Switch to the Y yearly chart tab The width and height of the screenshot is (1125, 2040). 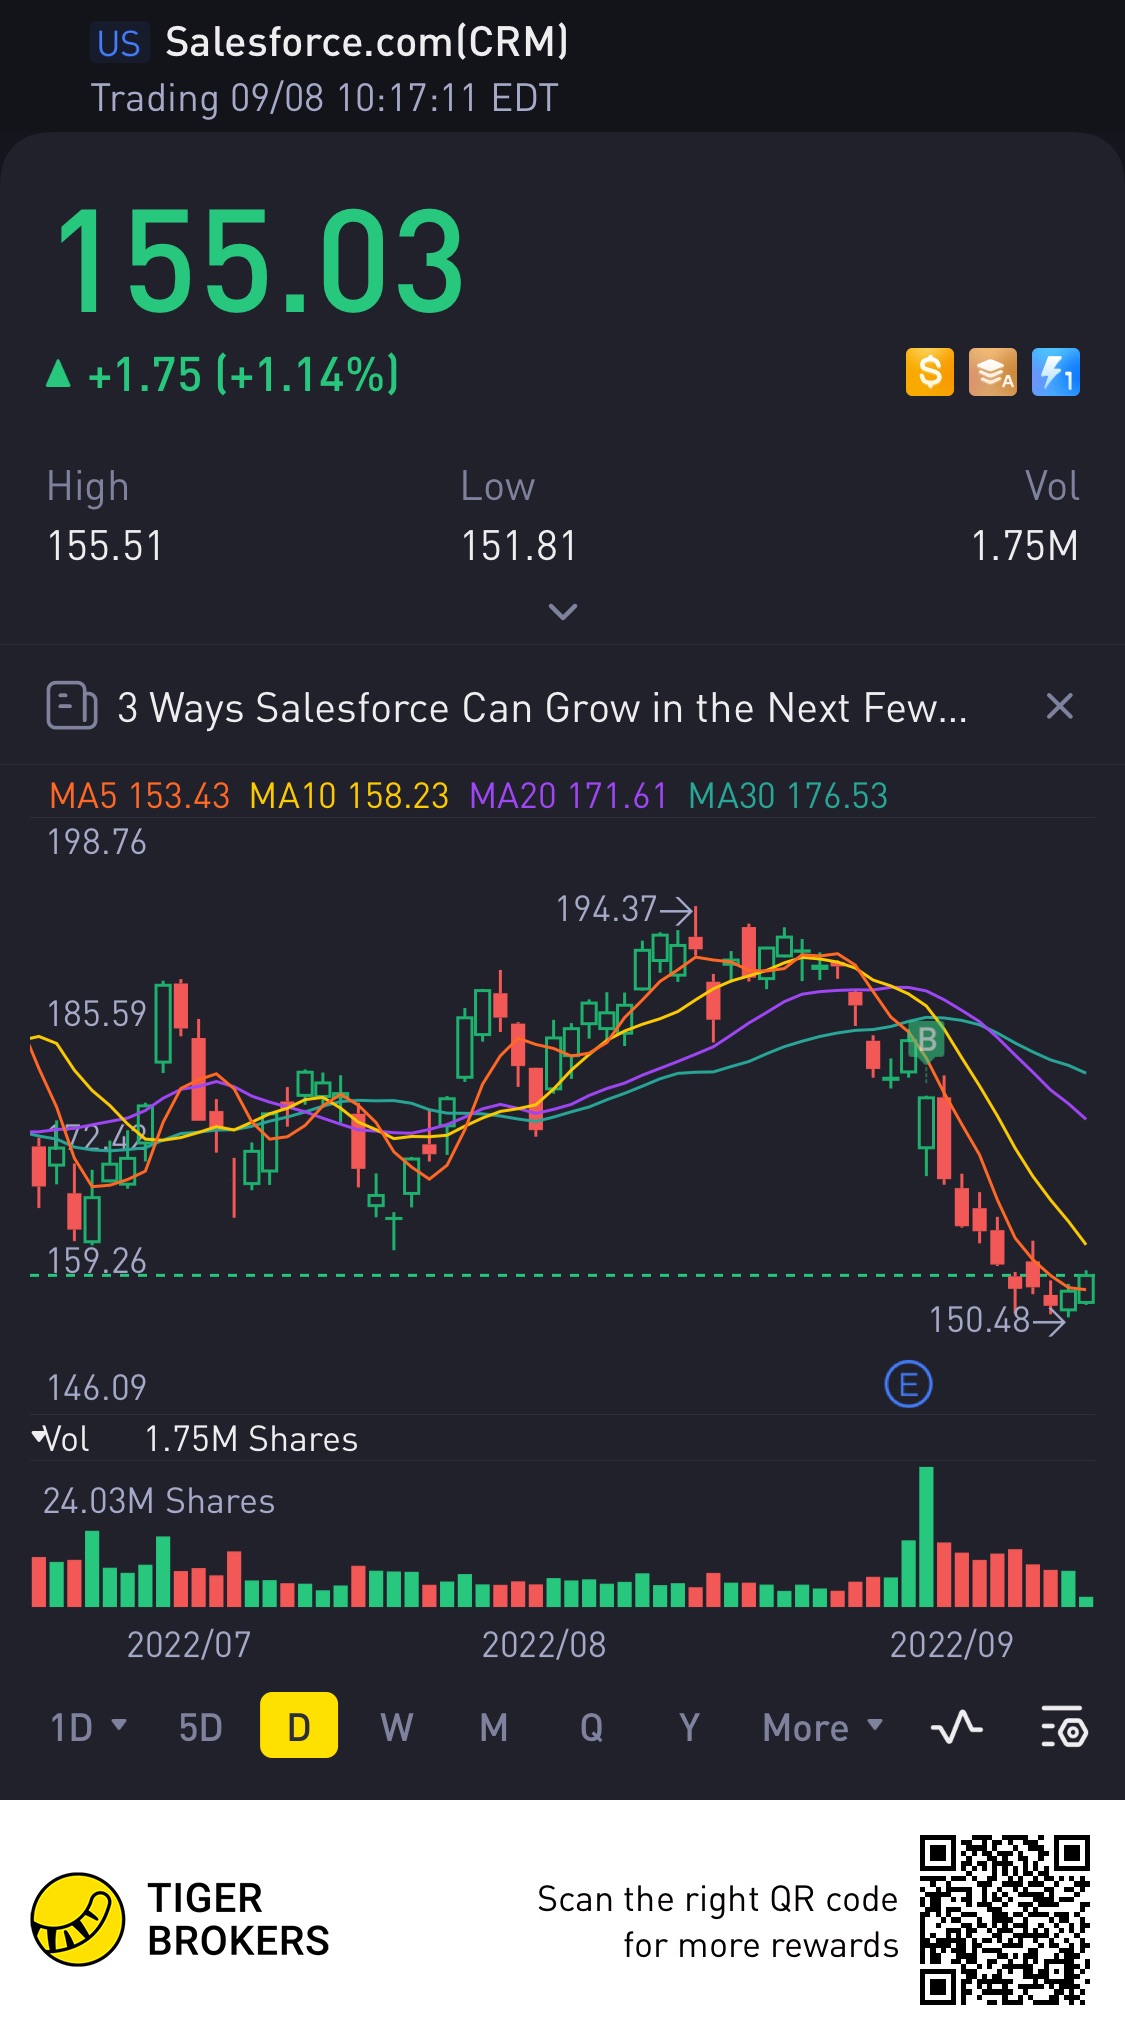point(689,1727)
